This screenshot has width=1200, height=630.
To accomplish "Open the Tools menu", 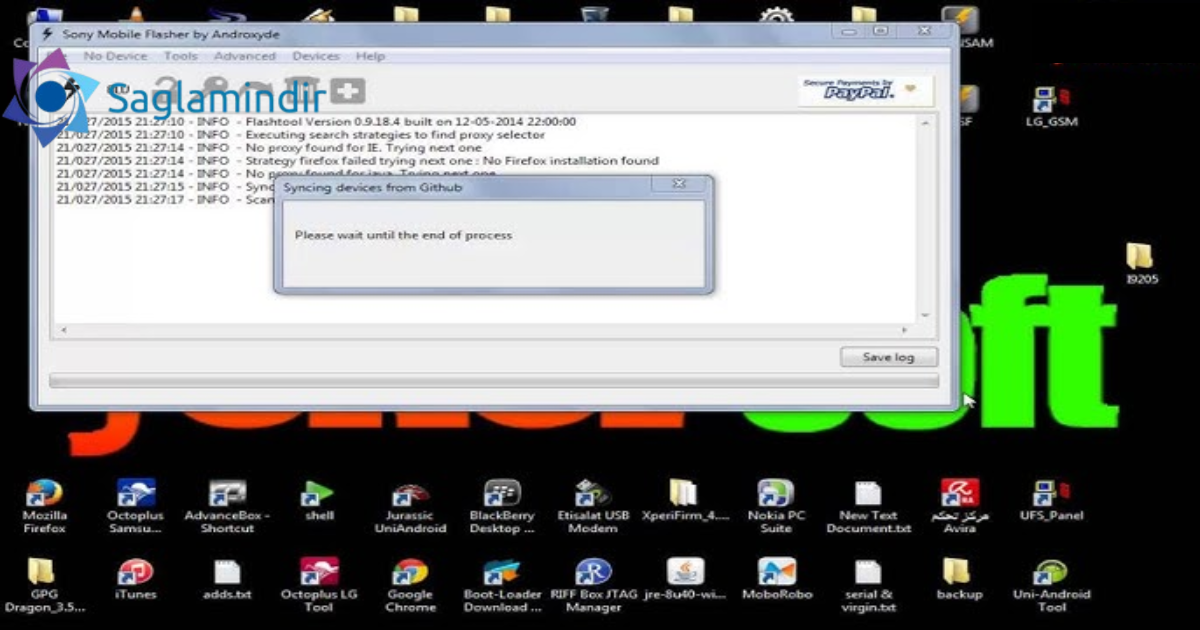I will (x=180, y=56).
